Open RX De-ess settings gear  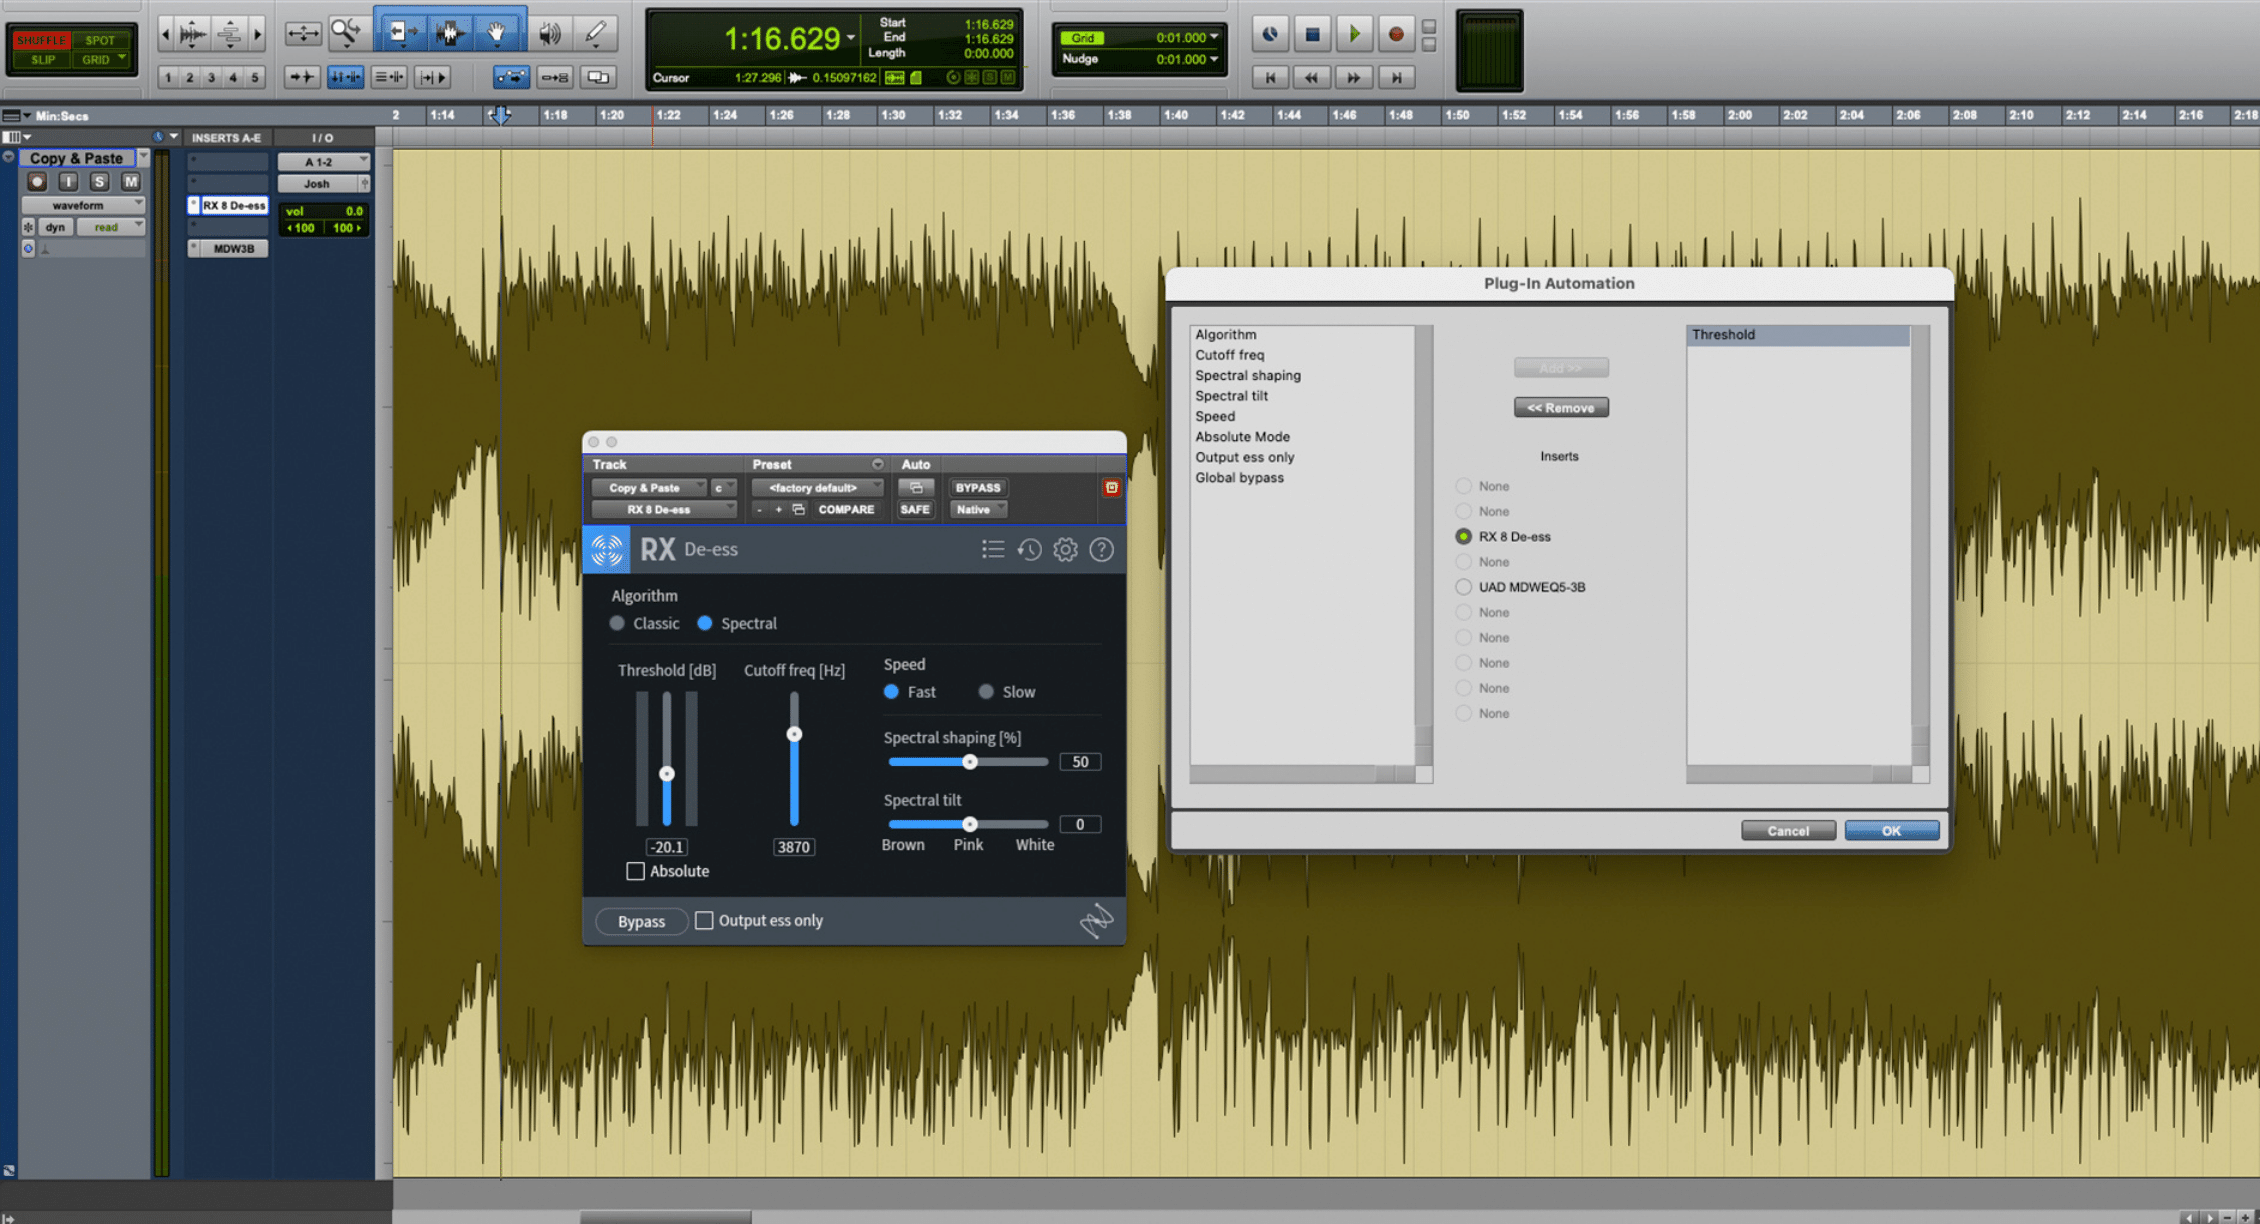click(1065, 549)
